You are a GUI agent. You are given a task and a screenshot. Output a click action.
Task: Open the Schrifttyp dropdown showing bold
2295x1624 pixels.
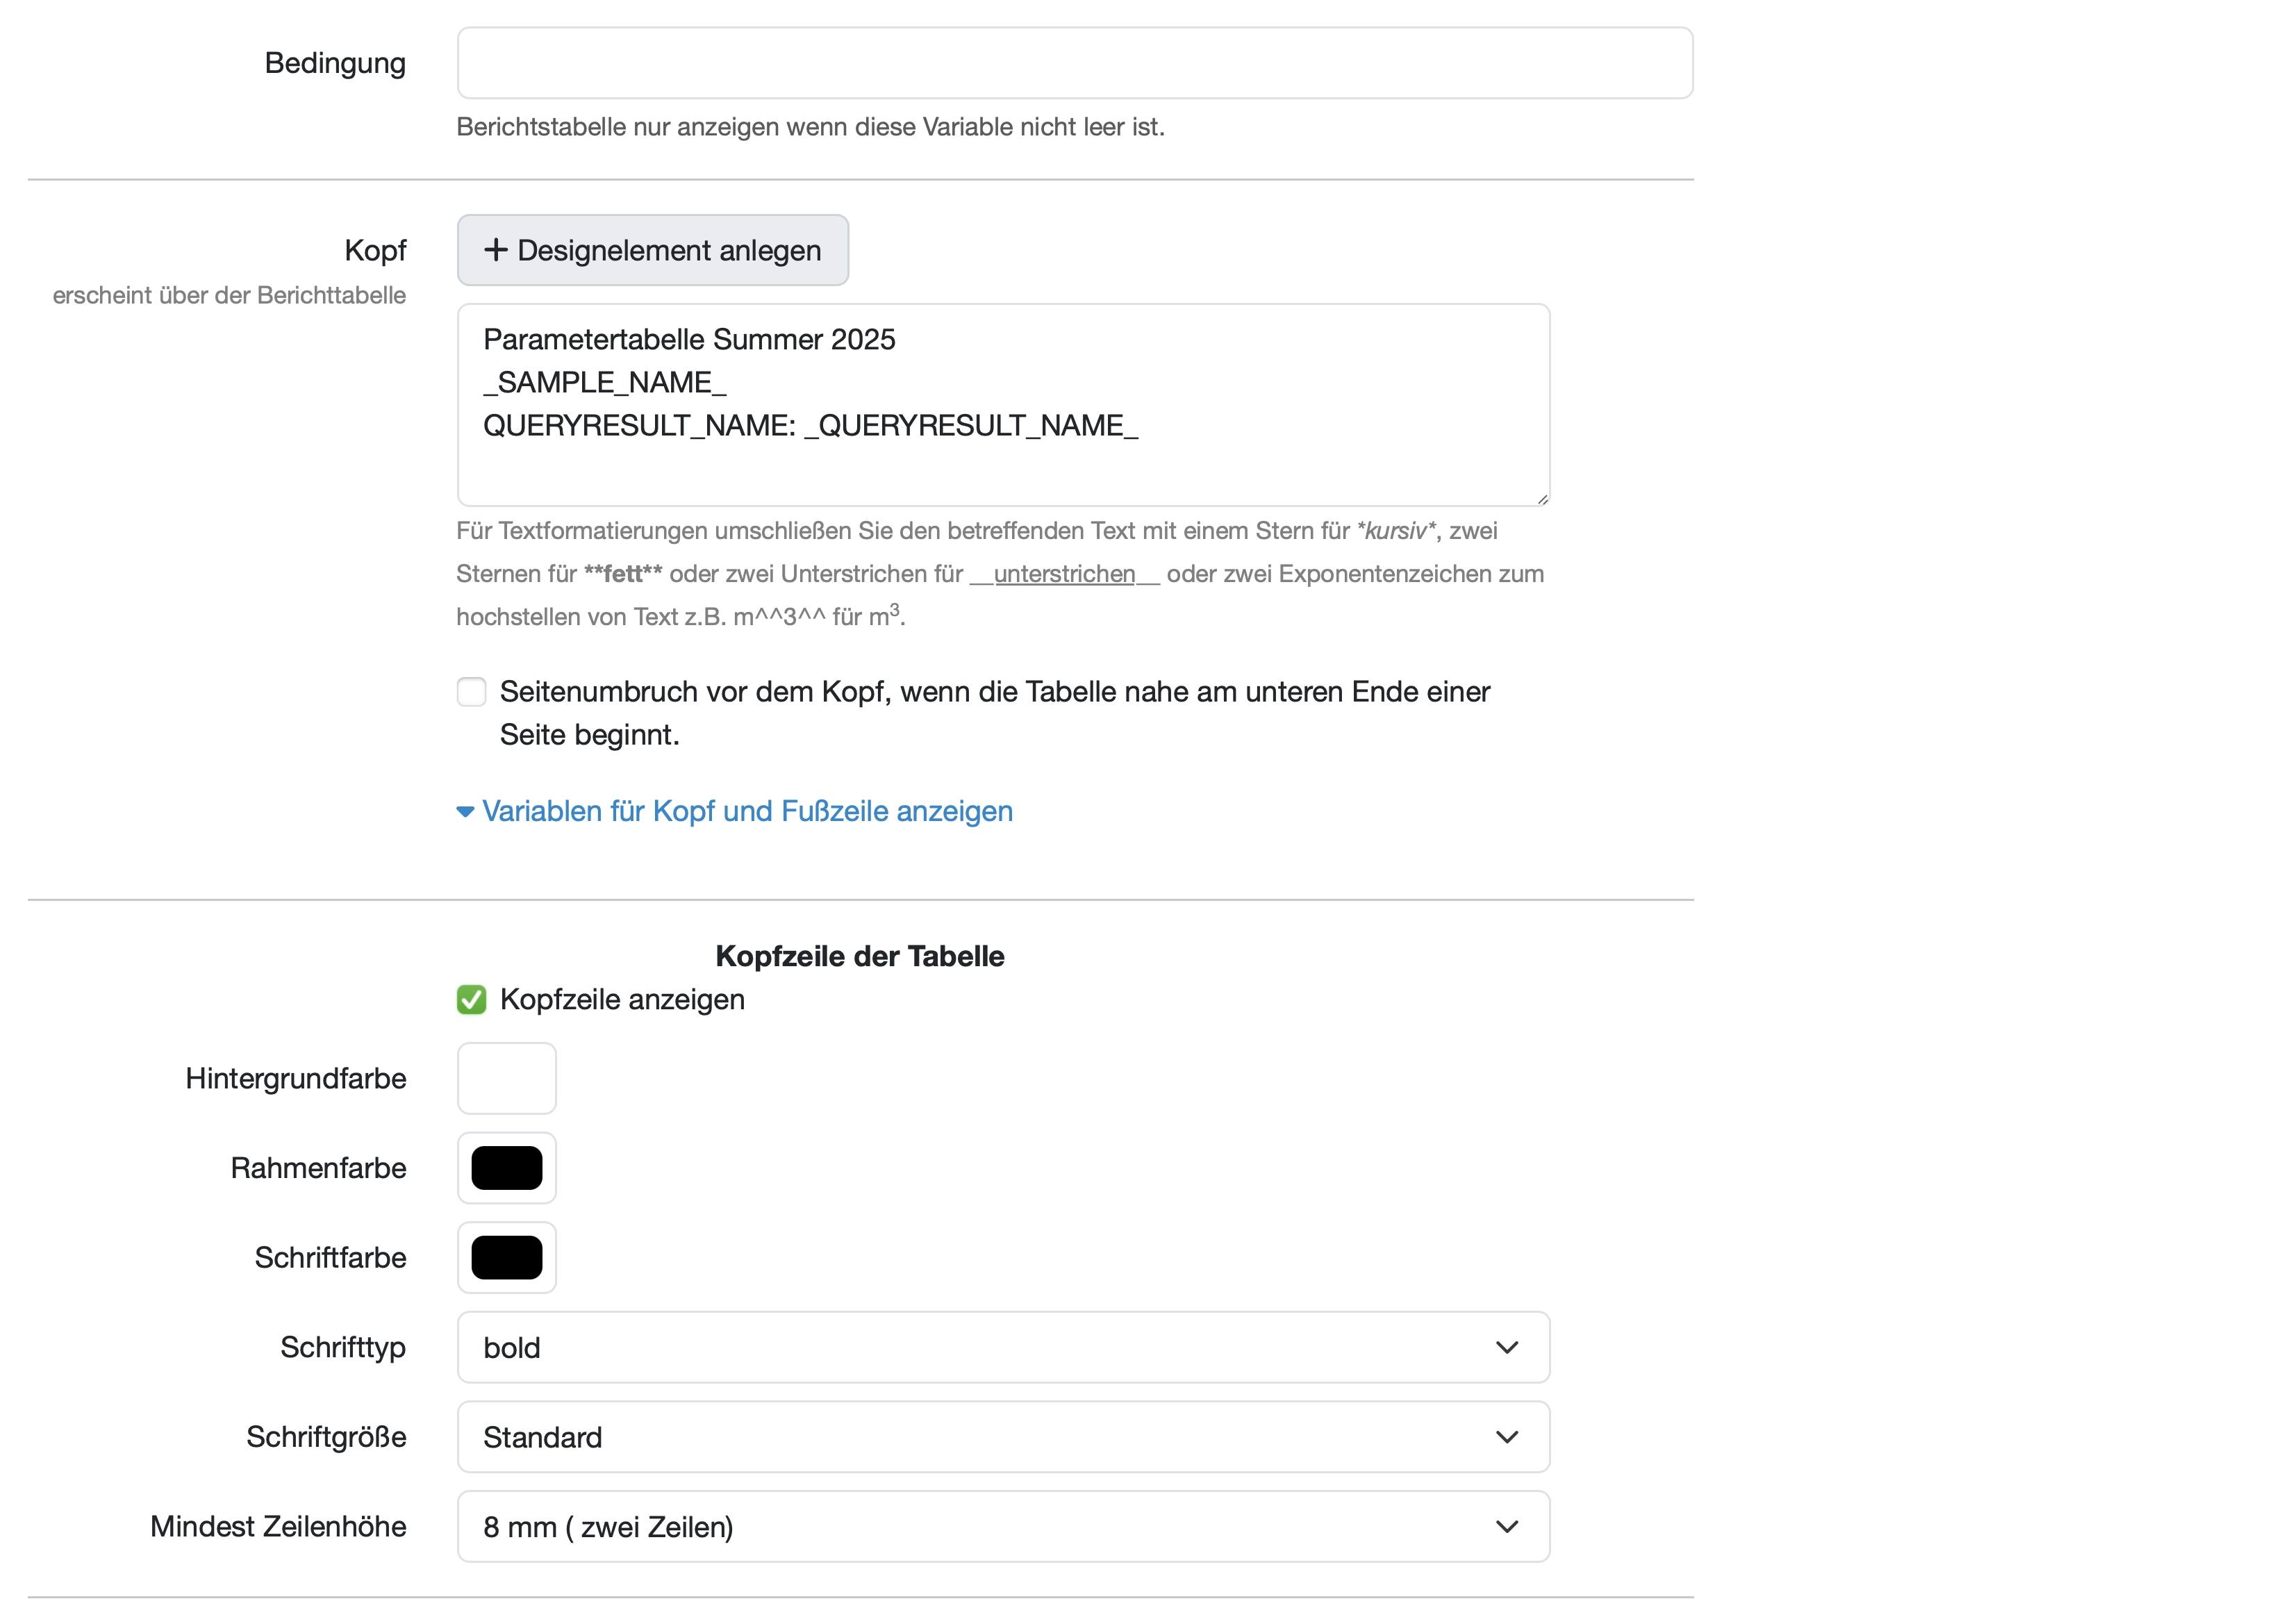[1002, 1348]
